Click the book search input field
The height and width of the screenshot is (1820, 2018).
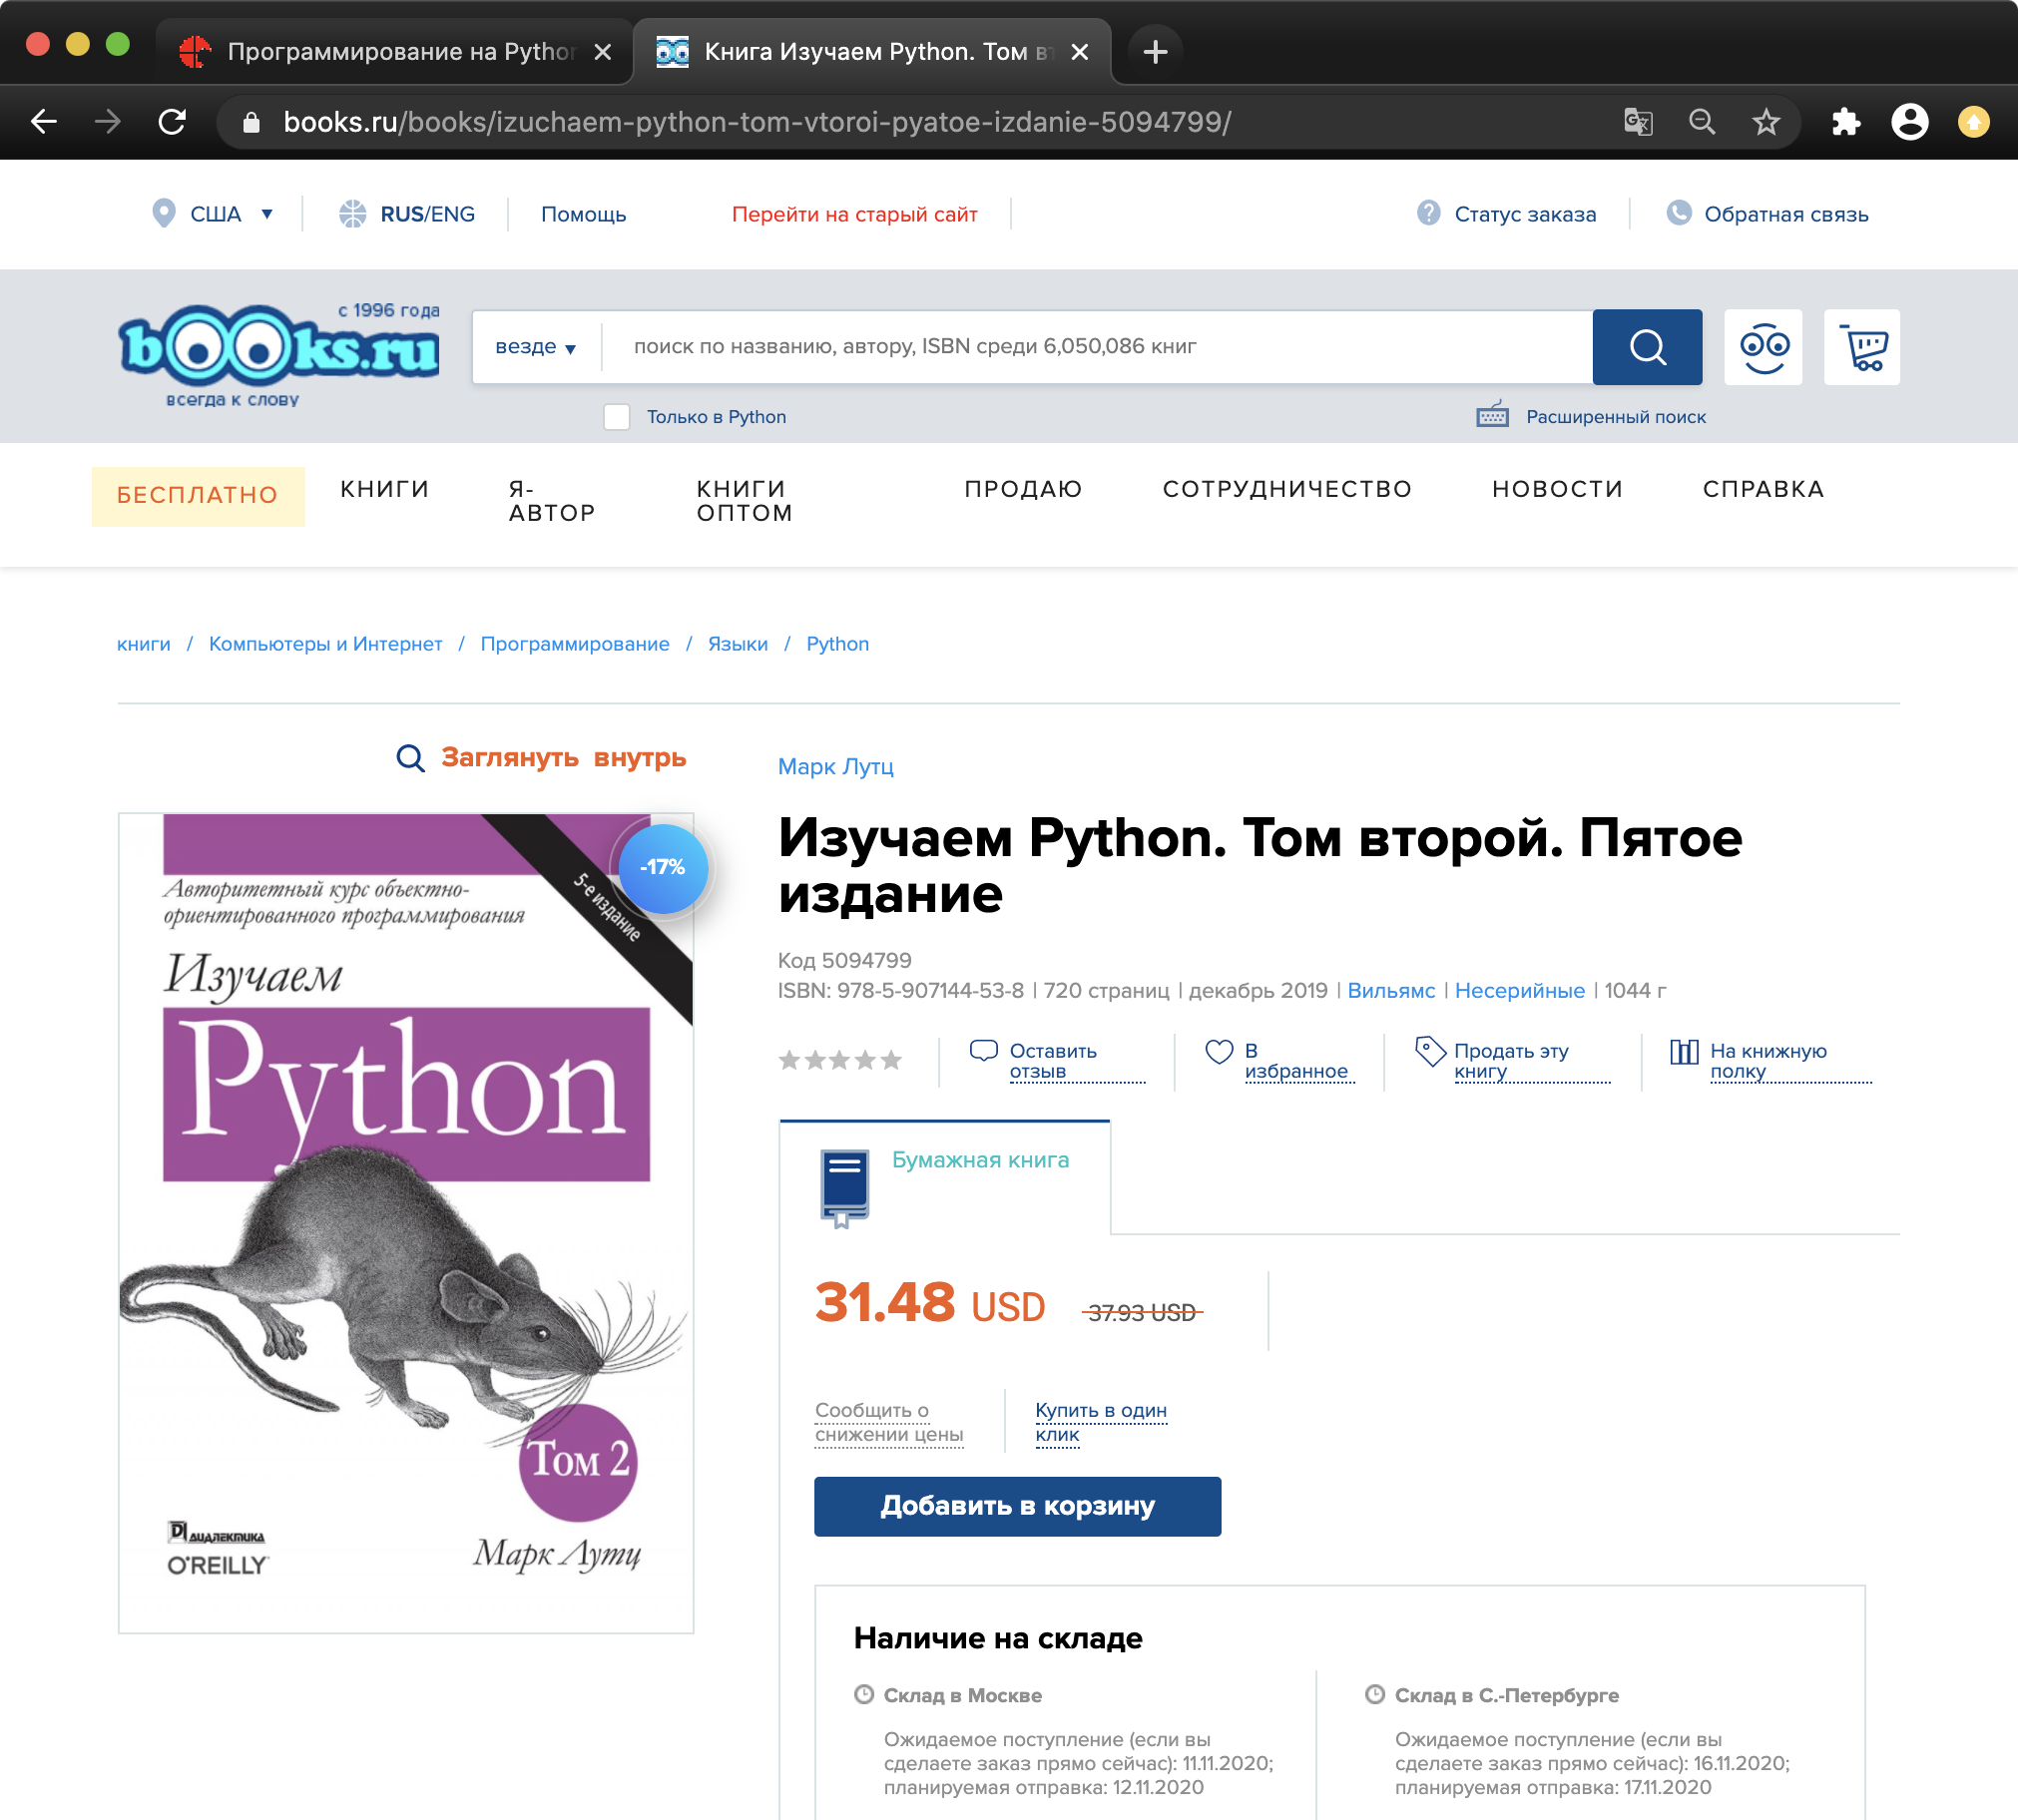click(1095, 347)
